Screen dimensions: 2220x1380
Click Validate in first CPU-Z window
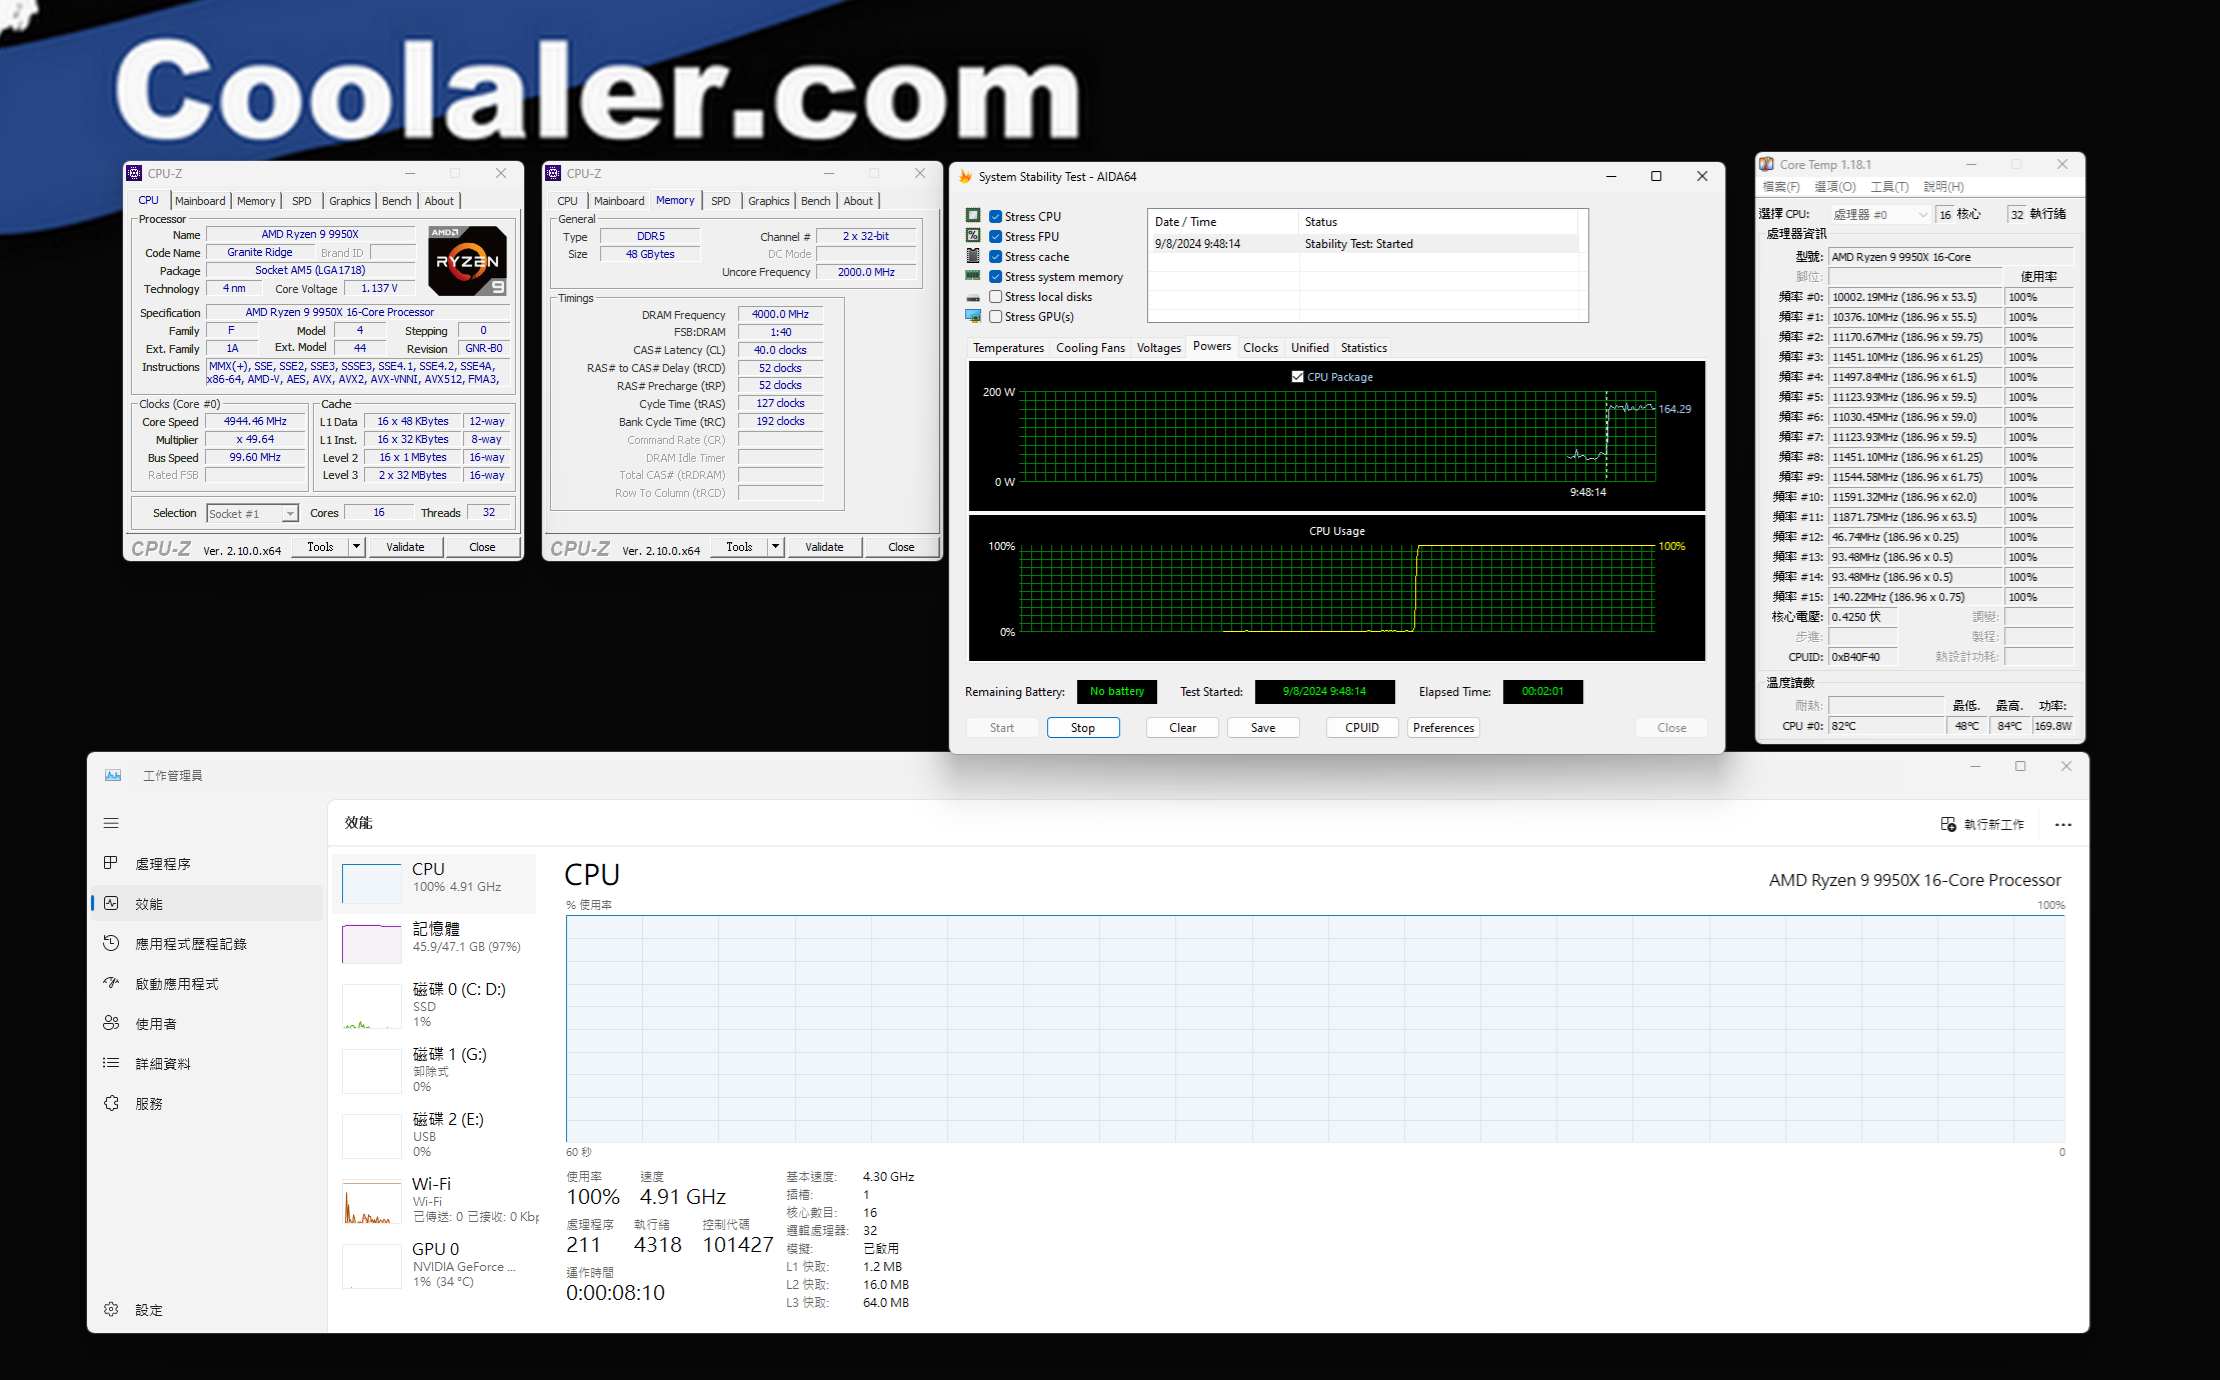(405, 547)
